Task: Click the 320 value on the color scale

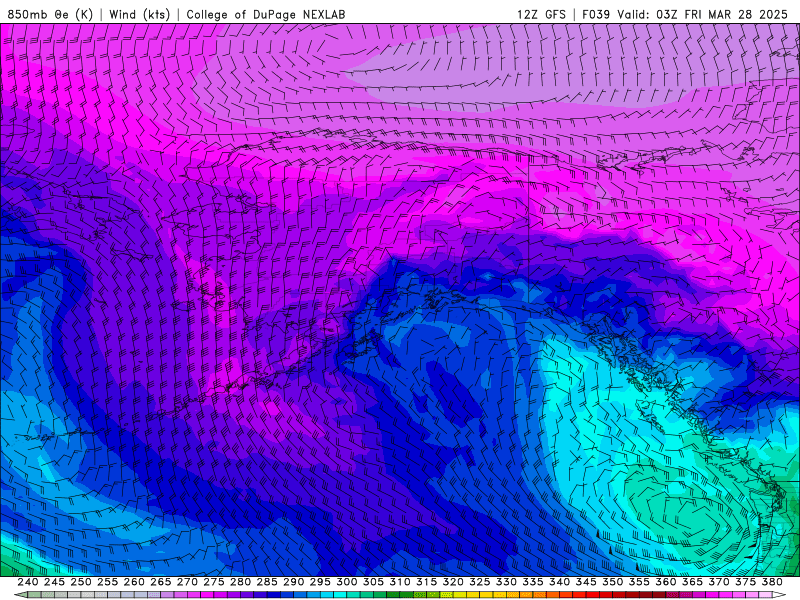Action: (453, 582)
